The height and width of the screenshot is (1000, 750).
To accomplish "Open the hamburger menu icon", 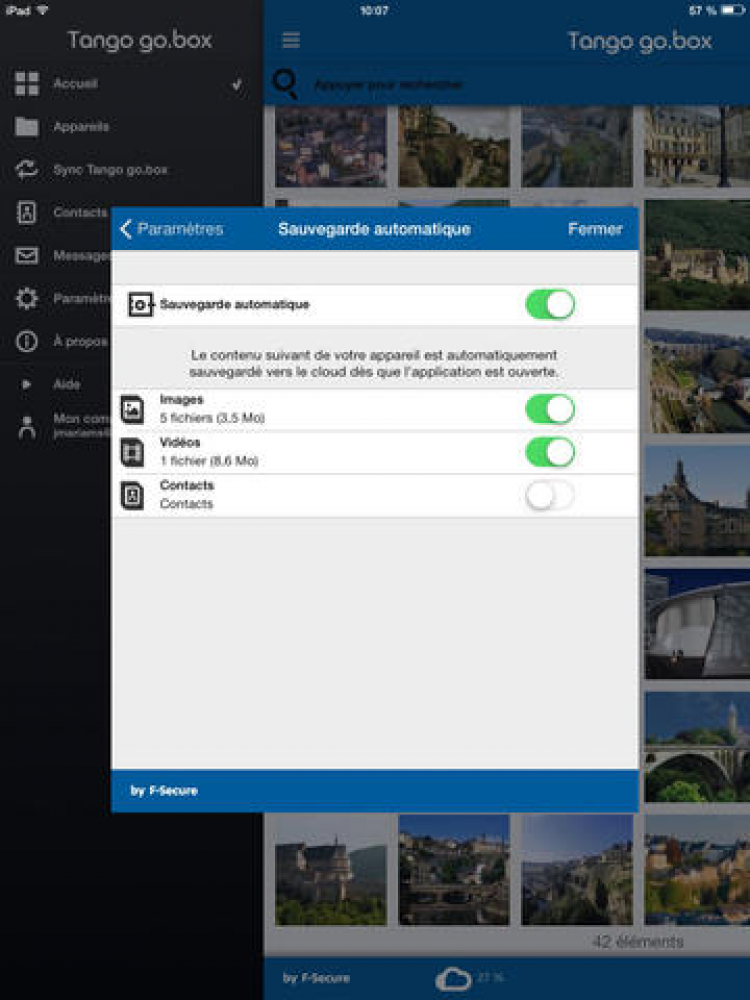I will point(291,40).
